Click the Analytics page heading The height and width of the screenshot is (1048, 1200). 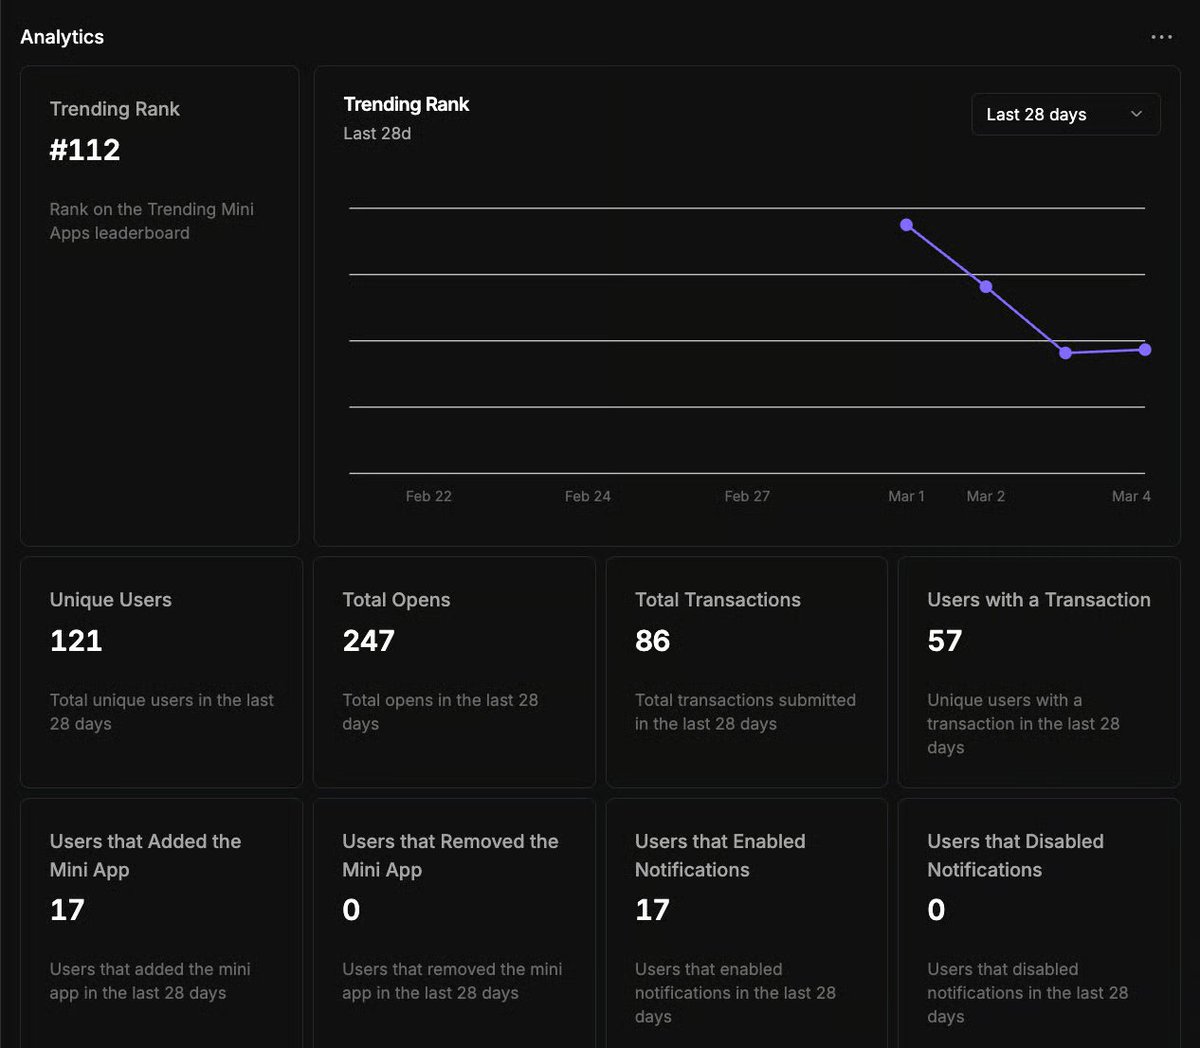(62, 37)
